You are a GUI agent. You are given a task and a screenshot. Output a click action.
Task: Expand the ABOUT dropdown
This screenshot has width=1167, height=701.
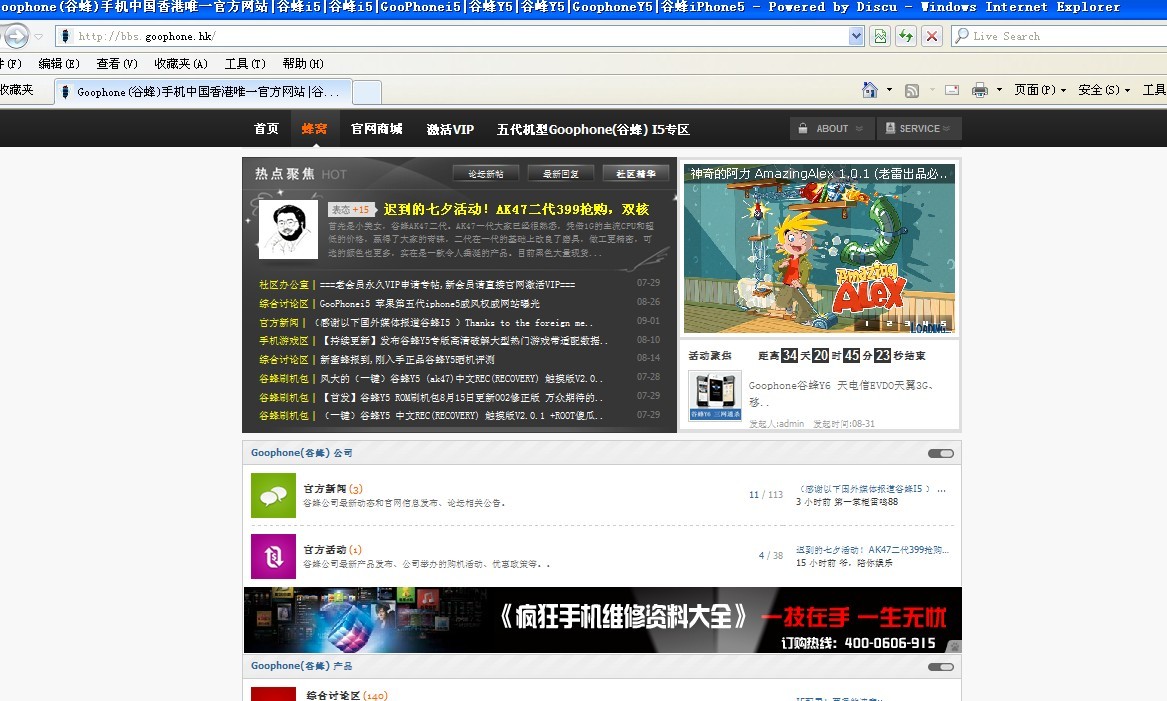(831, 129)
